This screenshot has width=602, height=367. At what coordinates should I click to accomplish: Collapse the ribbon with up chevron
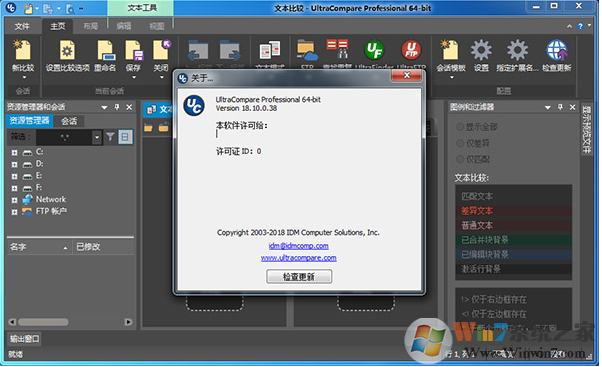tap(569, 26)
